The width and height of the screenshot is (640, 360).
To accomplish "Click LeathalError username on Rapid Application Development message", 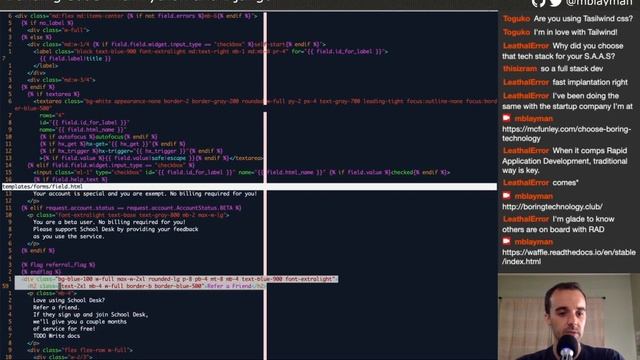I will pyautogui.click(x=526, y=151).
